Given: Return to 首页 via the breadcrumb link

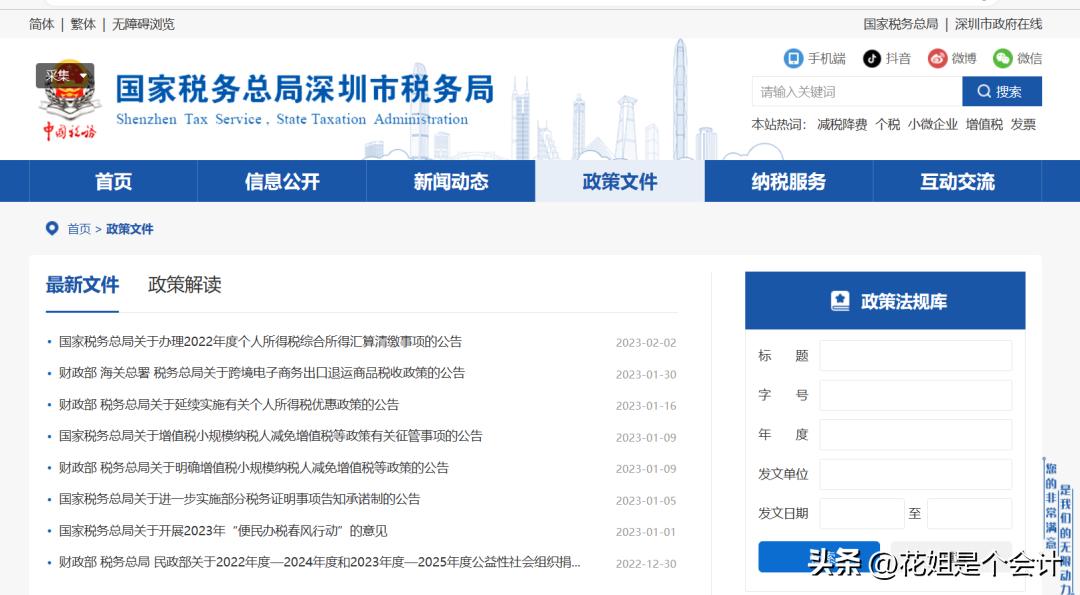Looking at the screenshot, I should [79, 228].
